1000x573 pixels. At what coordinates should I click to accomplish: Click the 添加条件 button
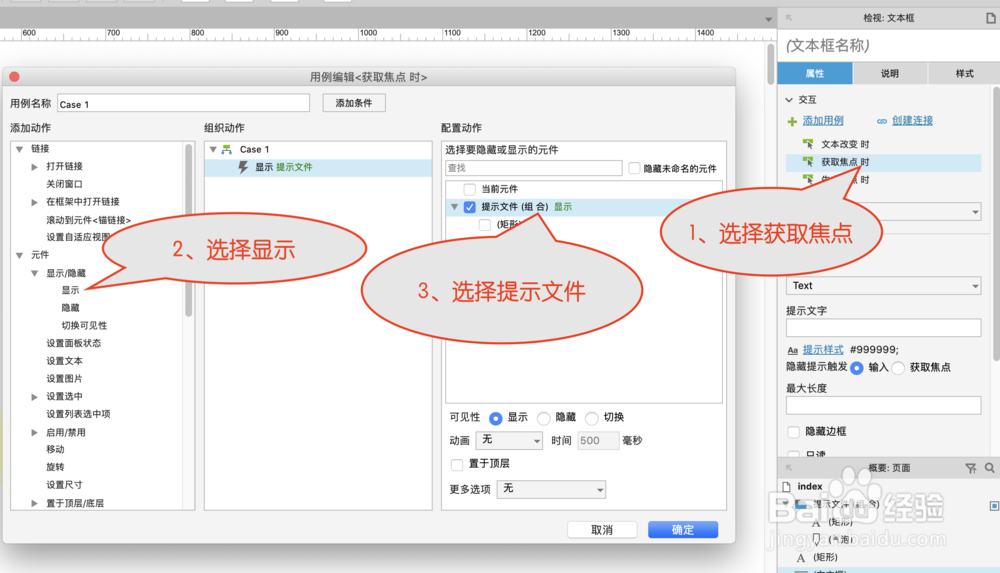354,103
